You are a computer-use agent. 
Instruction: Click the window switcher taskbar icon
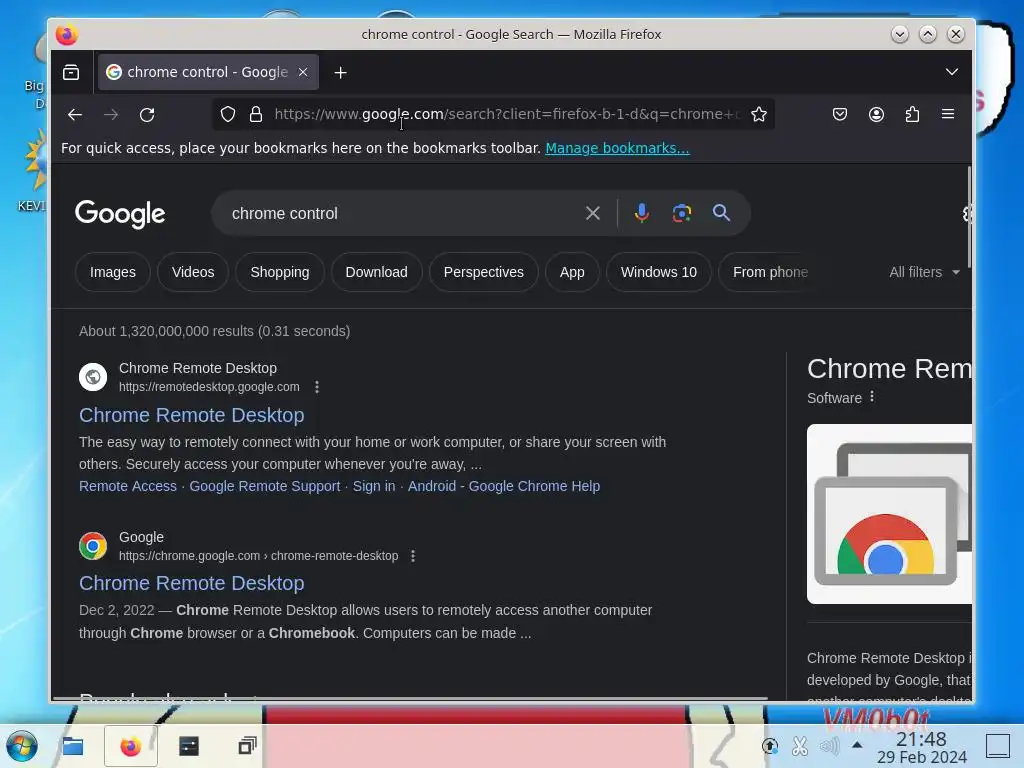[247, 746]
